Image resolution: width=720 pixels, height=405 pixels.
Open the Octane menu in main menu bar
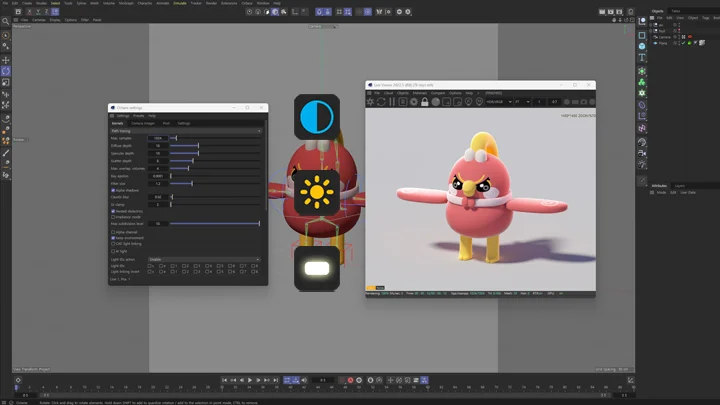(x=247, y=3)
